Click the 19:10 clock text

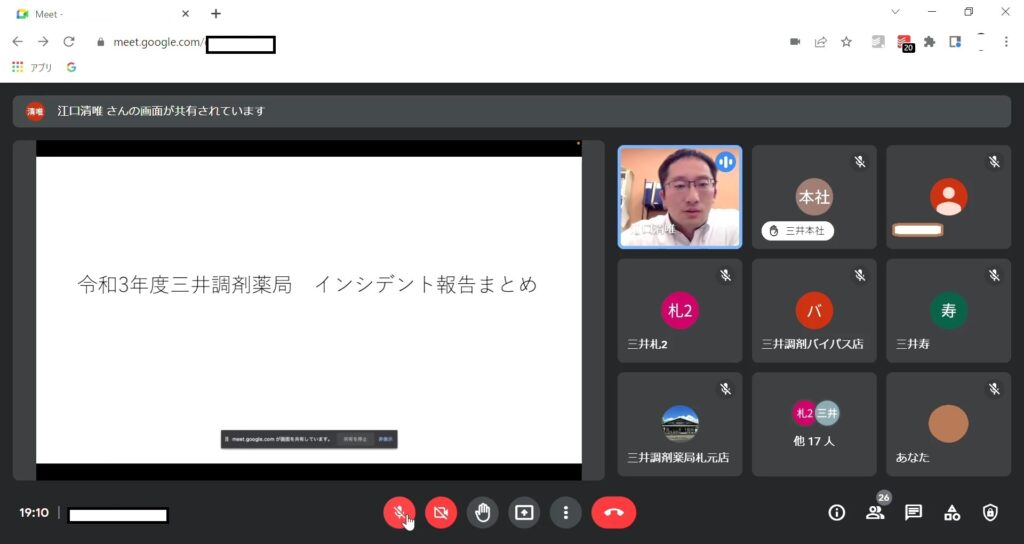pyautogui.click(x=34, y=513)
